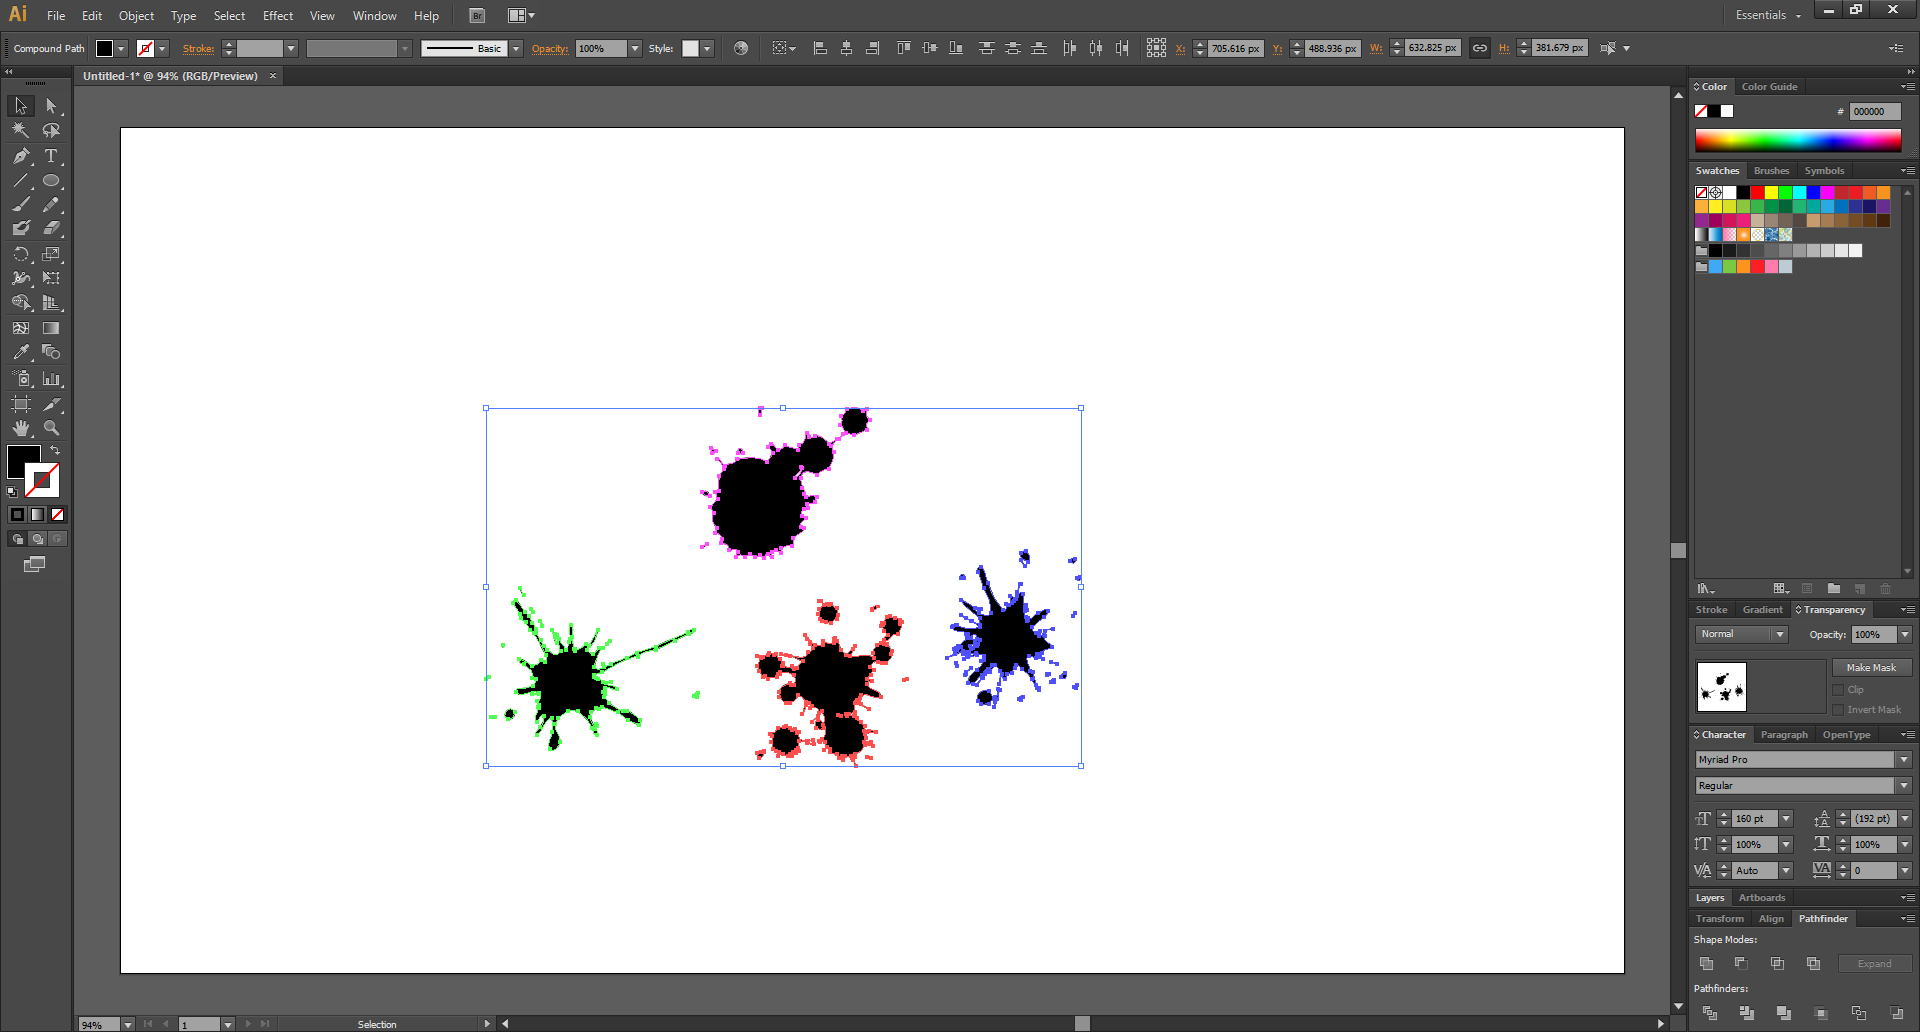
Task: Click the Fill color box in Tools panel
Action: (x=22, y=461)
